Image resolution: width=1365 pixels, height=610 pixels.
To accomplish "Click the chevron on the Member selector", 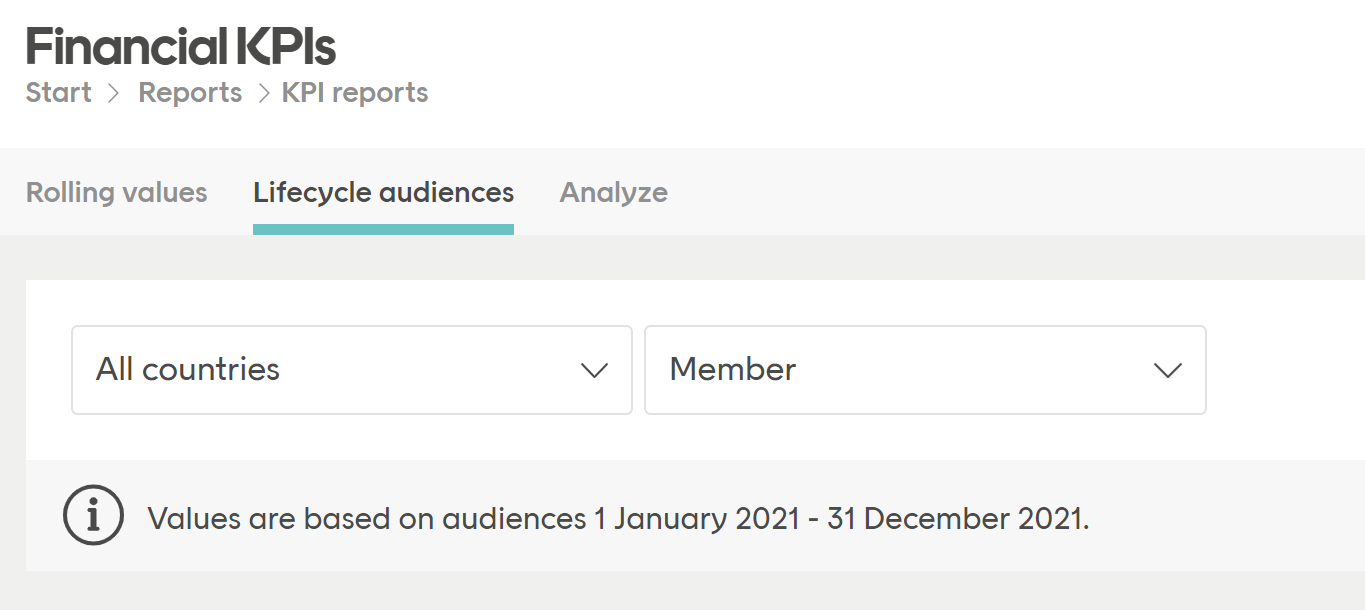I will pos(1167,370).
